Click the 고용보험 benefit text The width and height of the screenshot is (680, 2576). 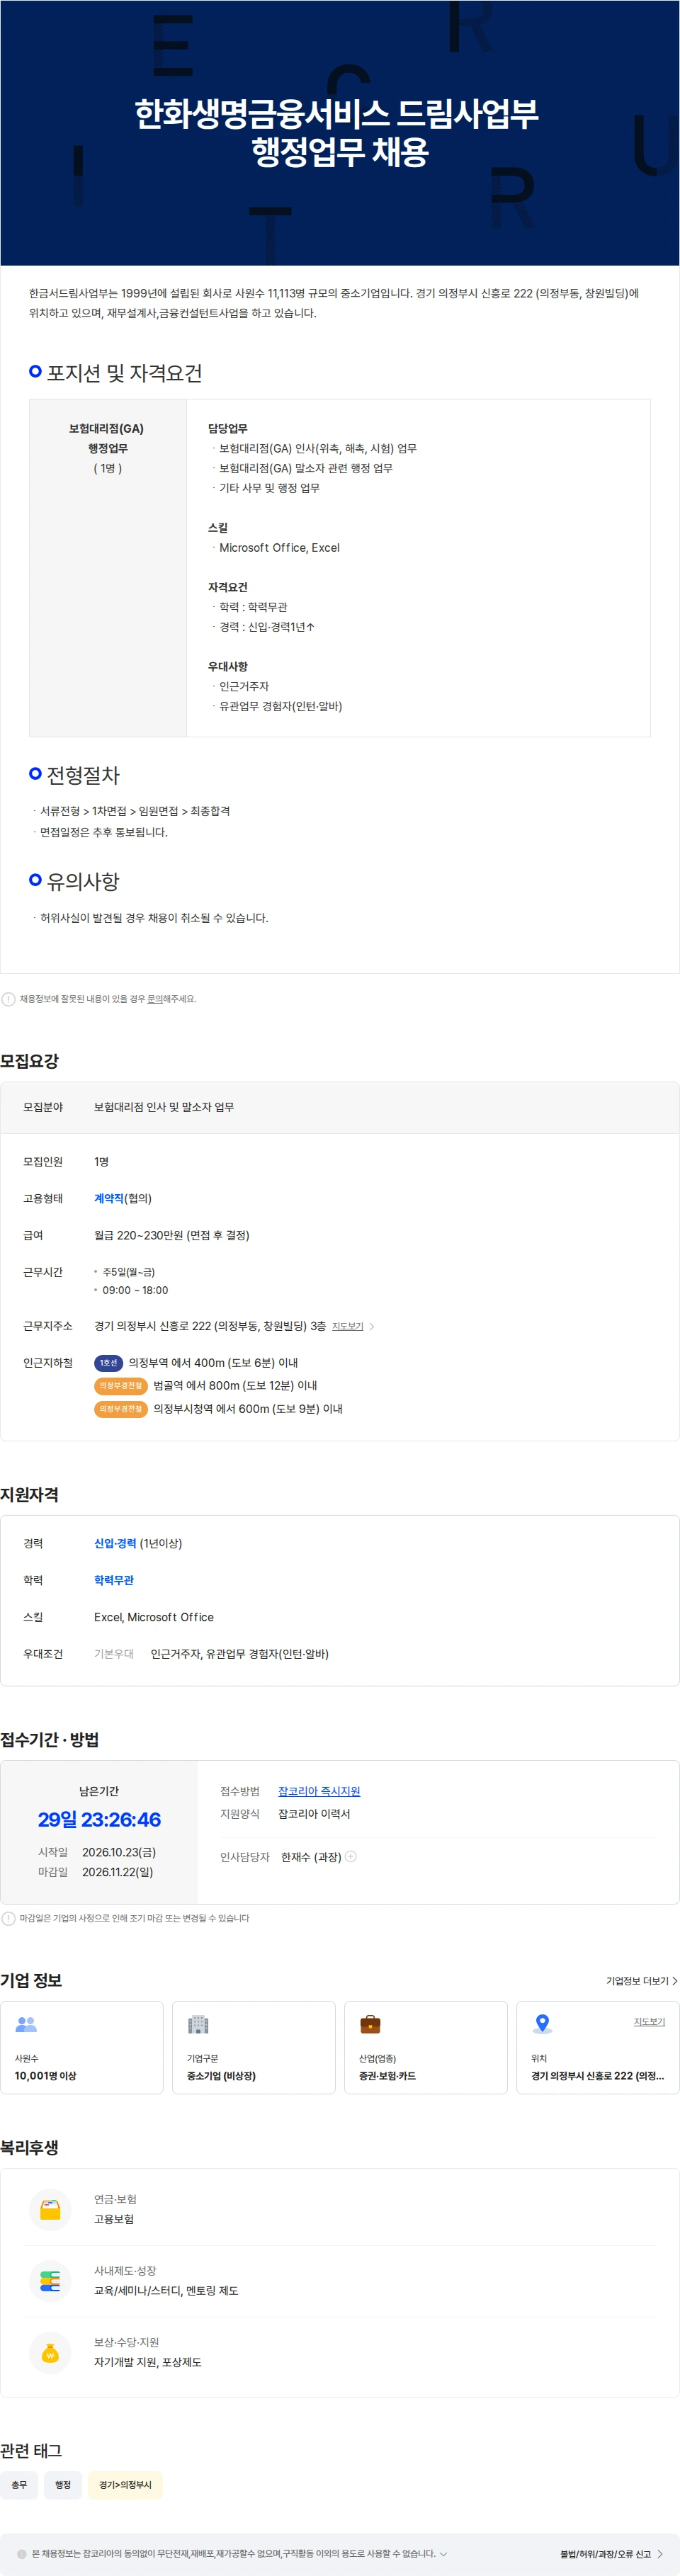pos(114,2218)
